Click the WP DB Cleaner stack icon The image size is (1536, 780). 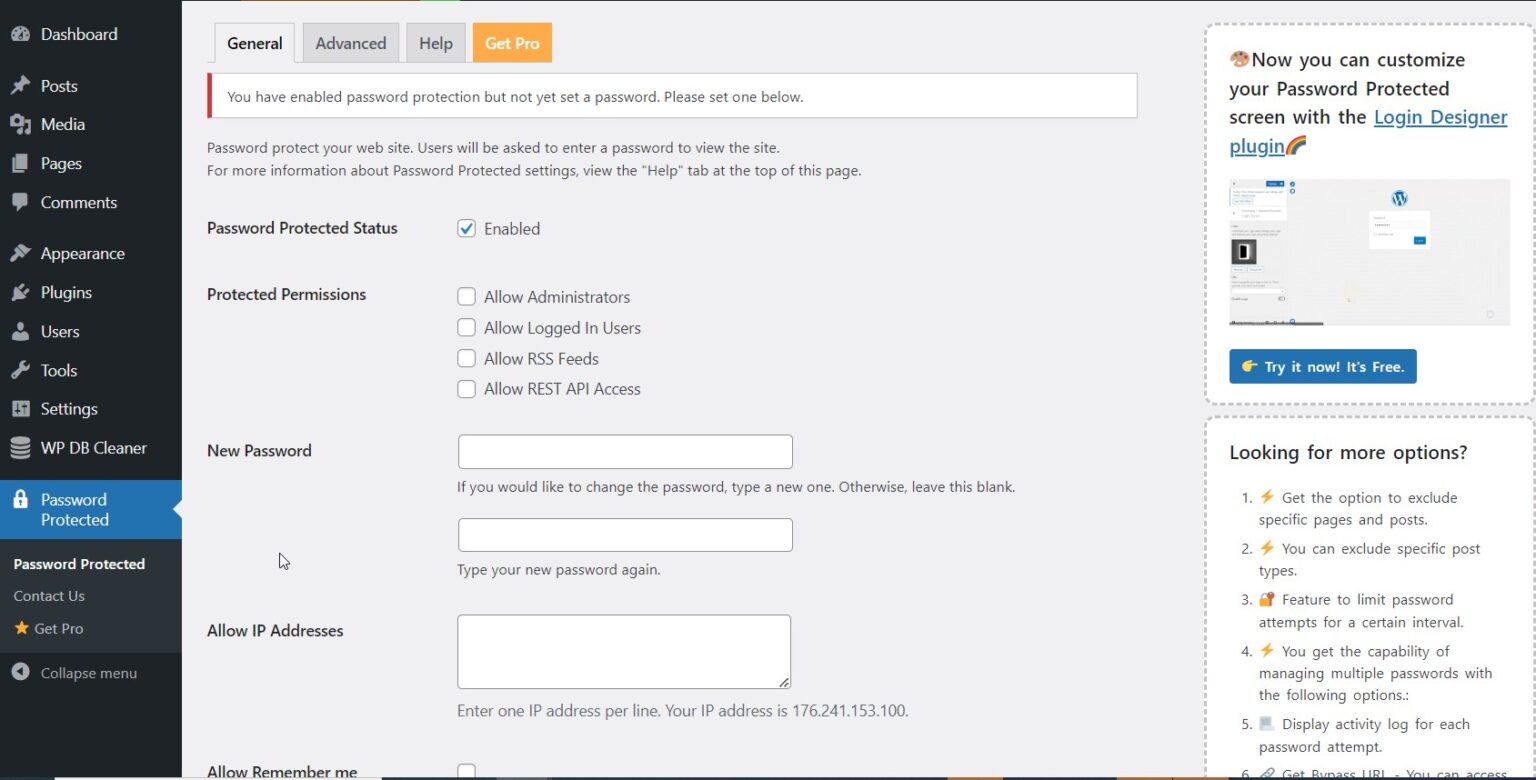click(22, 448)
